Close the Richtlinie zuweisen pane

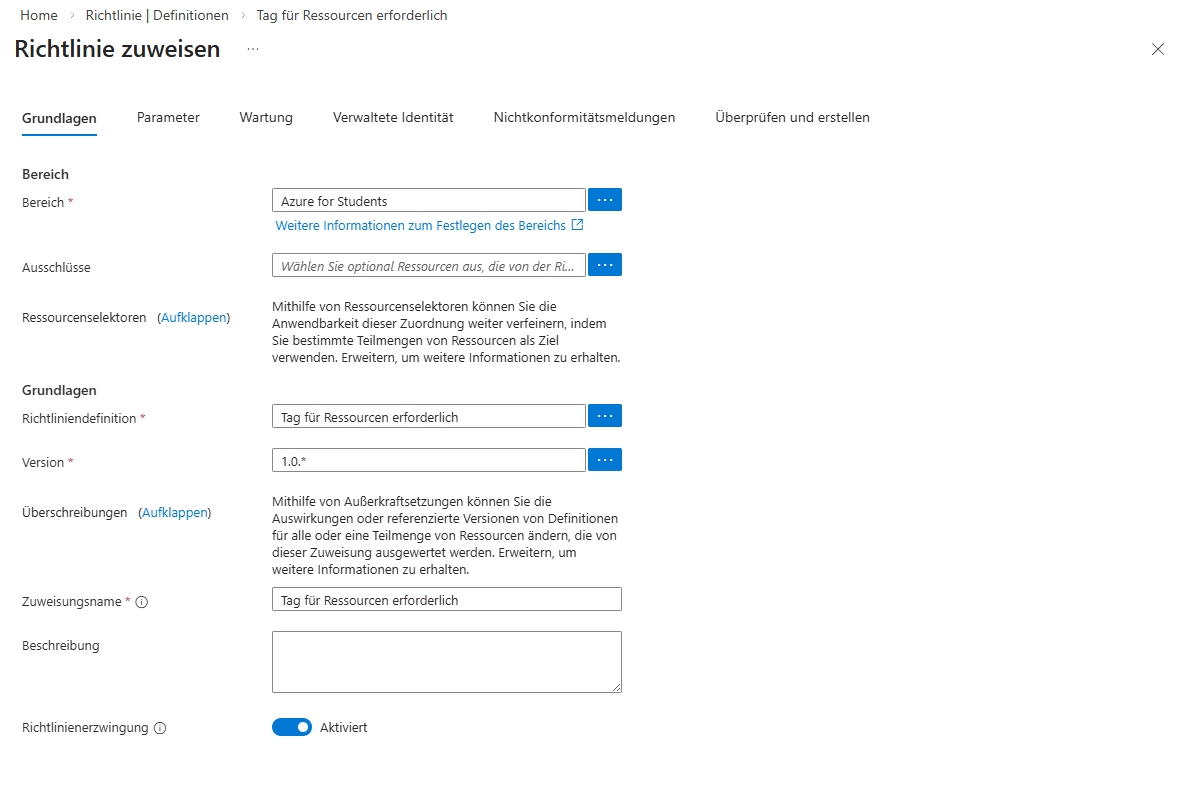point(1157,49)
